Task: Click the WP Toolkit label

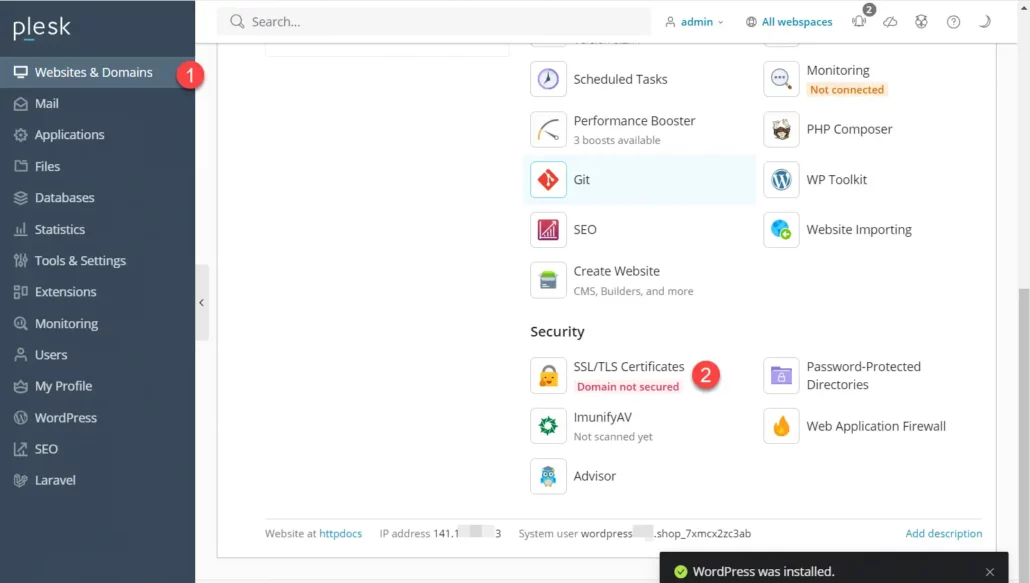Action: pyautogui.click(x=836, y=179)
